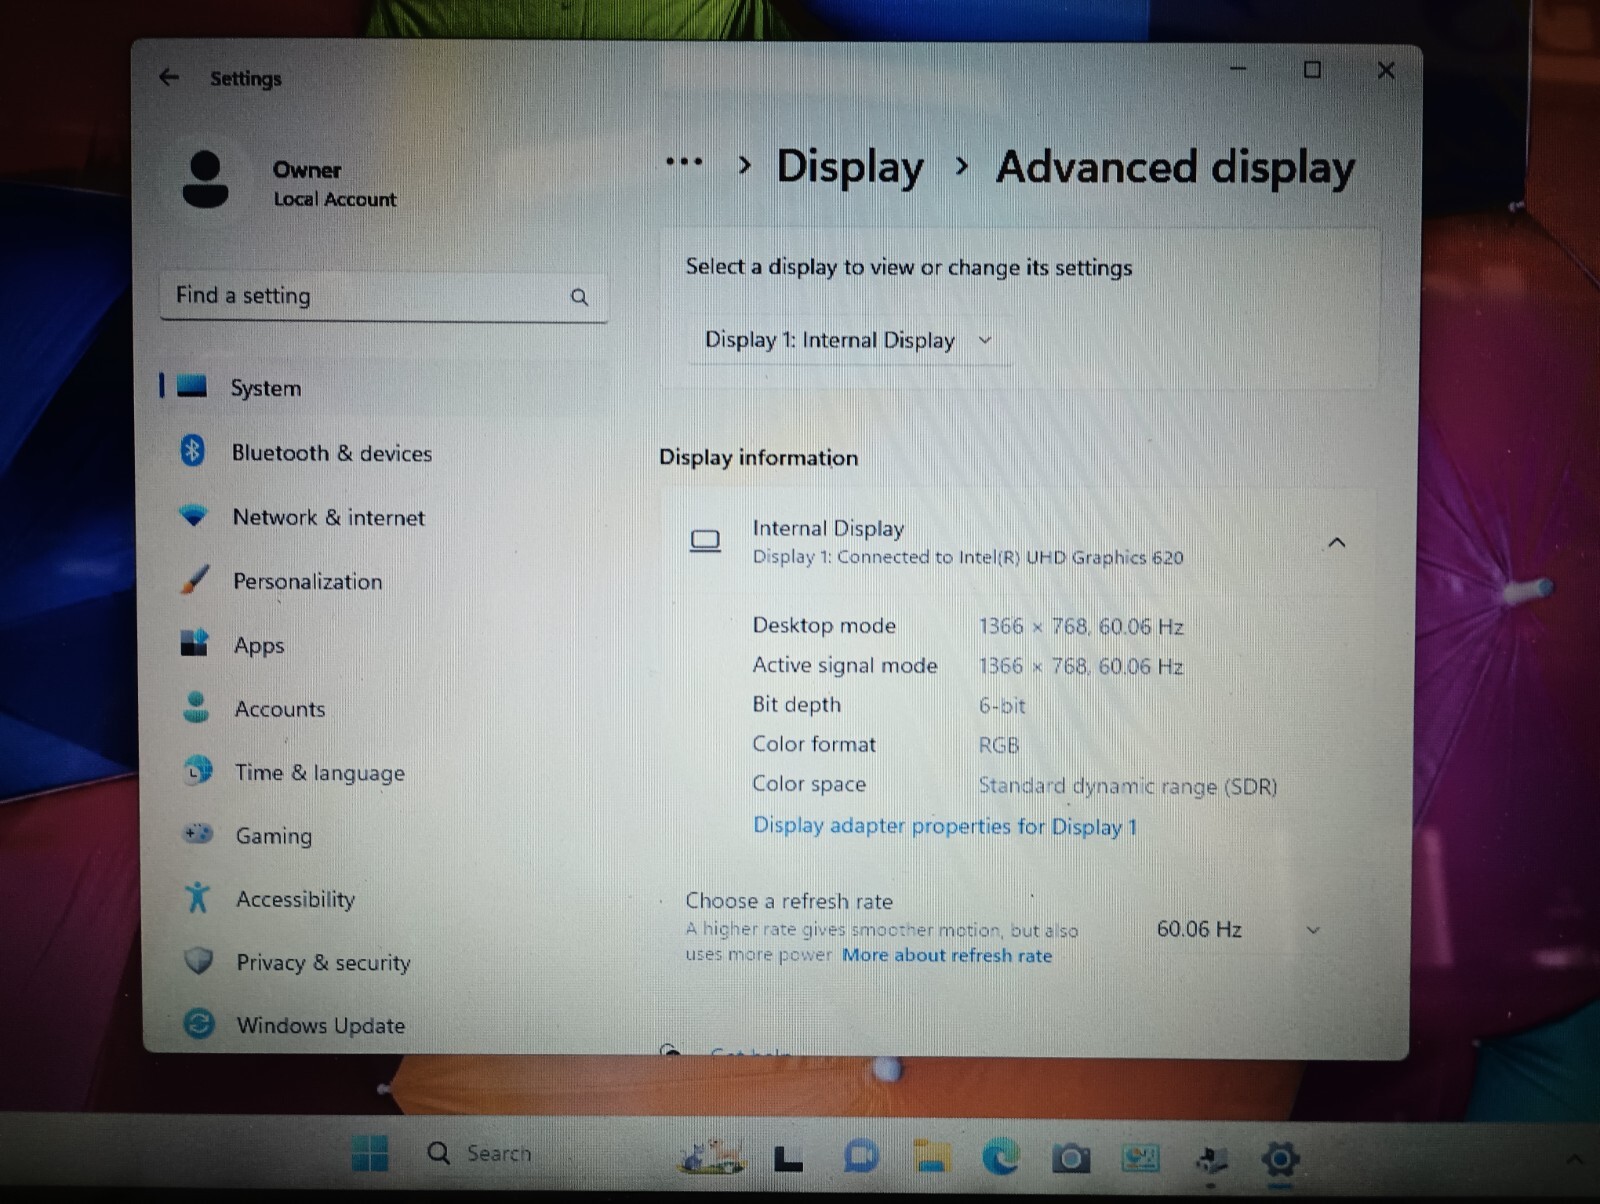Screen dimensions: 1600x1204
Task: Click the Desktop mode value 1366 × 768
Action: click(x=1081, y=627)
